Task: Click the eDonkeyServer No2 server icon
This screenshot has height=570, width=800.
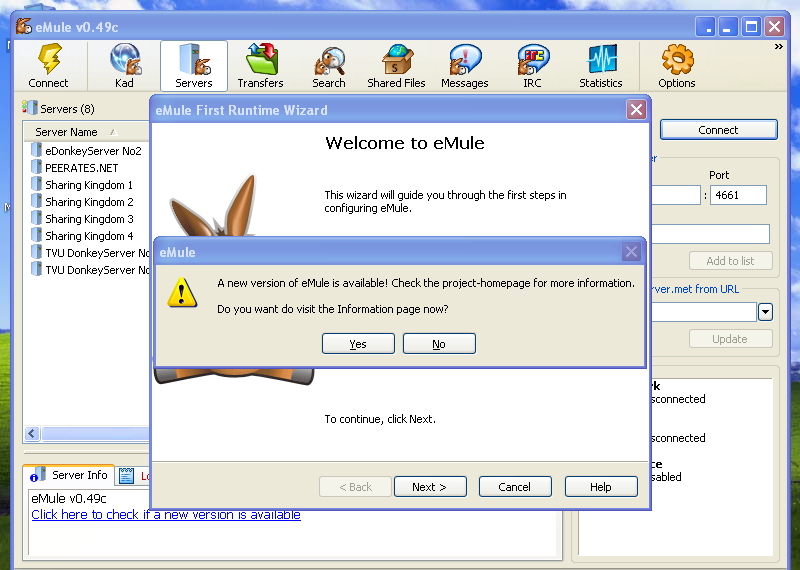Action: [x=36, y=150]
